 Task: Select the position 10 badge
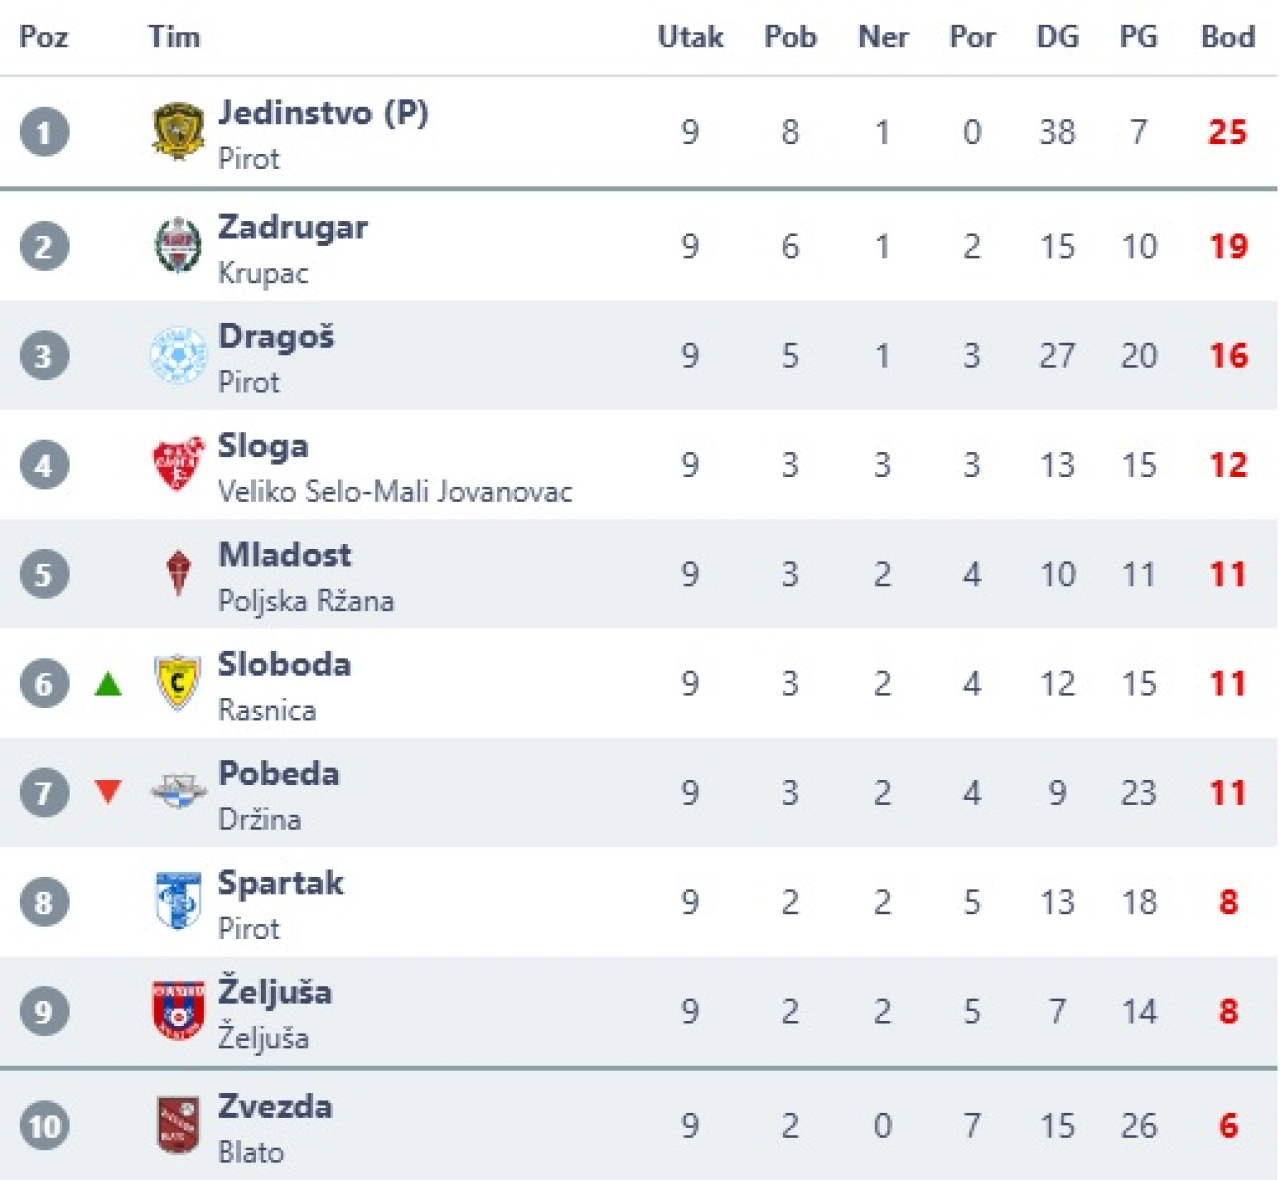(44, 1126)
